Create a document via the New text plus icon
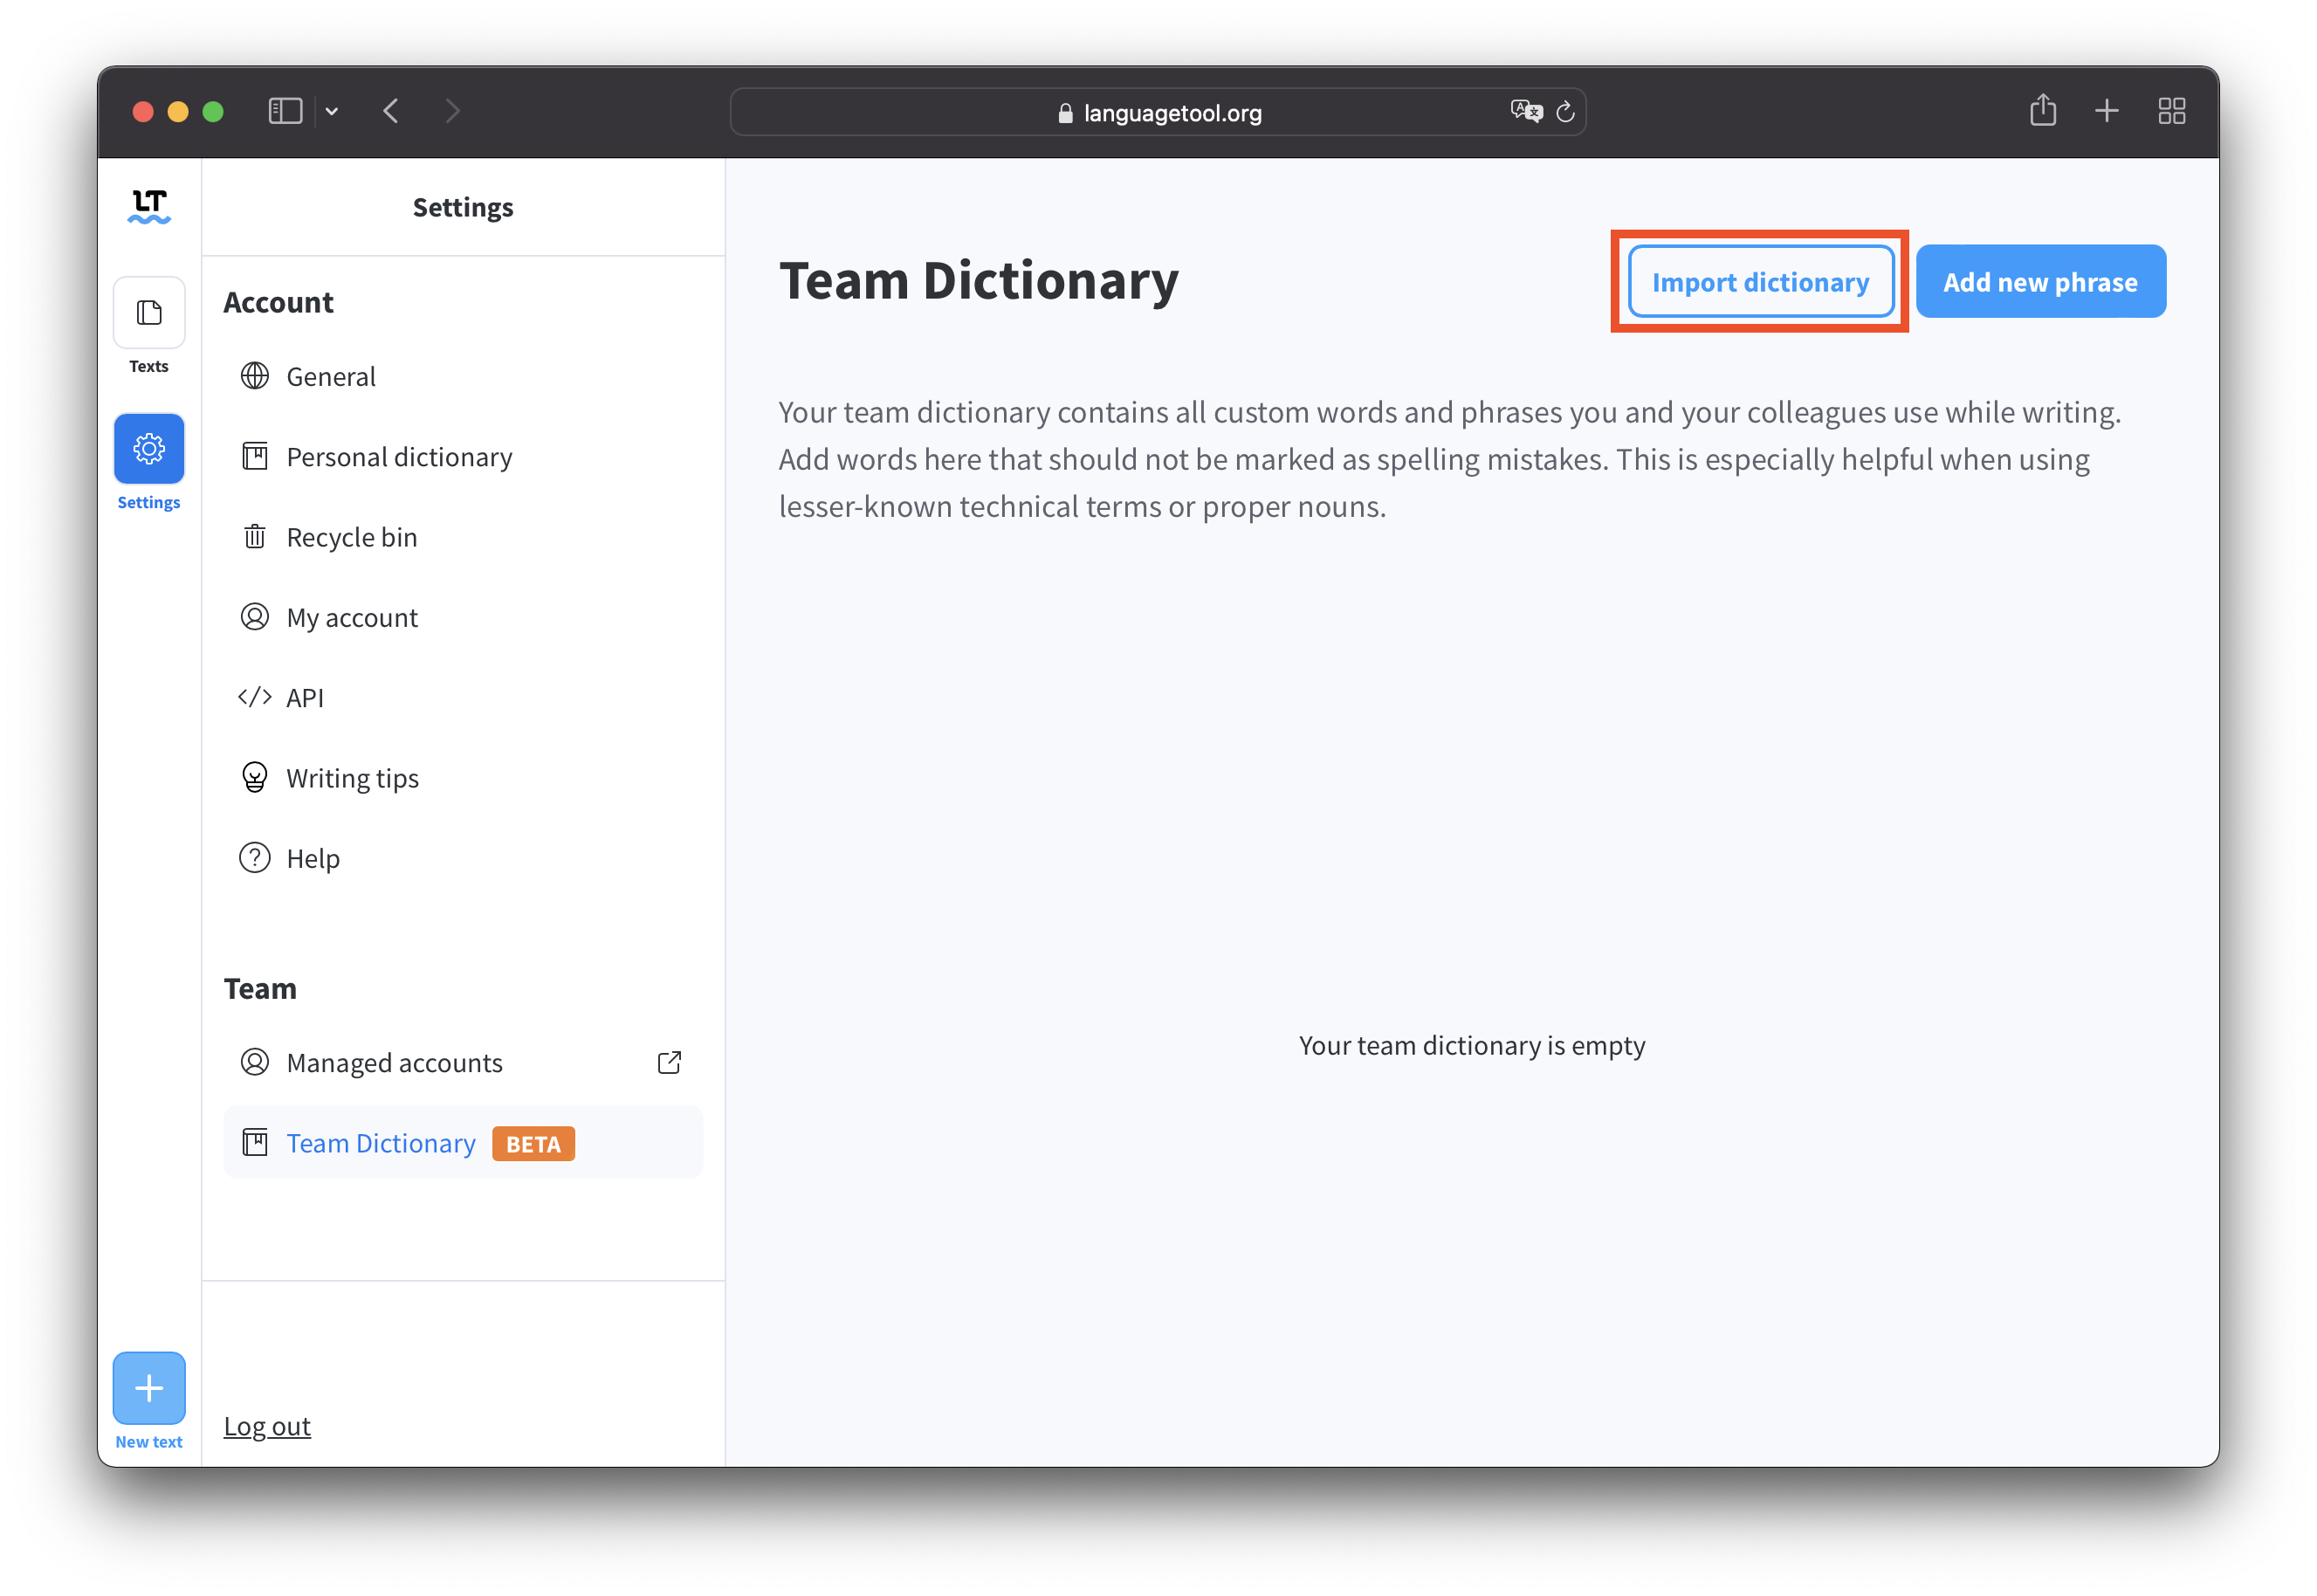The image size is (2317, 1596). point(148,1388)
